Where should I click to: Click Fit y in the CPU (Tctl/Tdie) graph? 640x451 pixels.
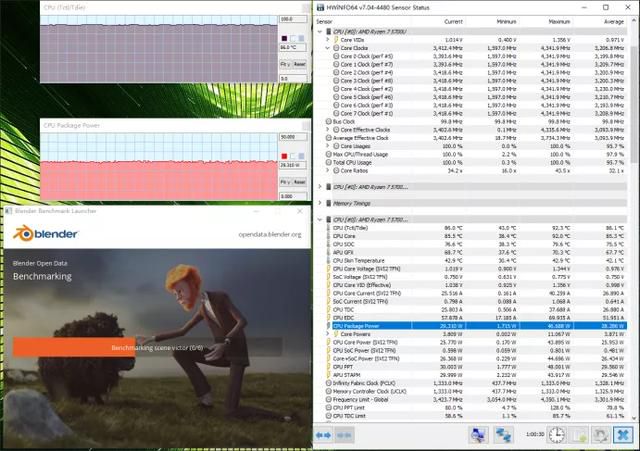[x=285, y=64]
